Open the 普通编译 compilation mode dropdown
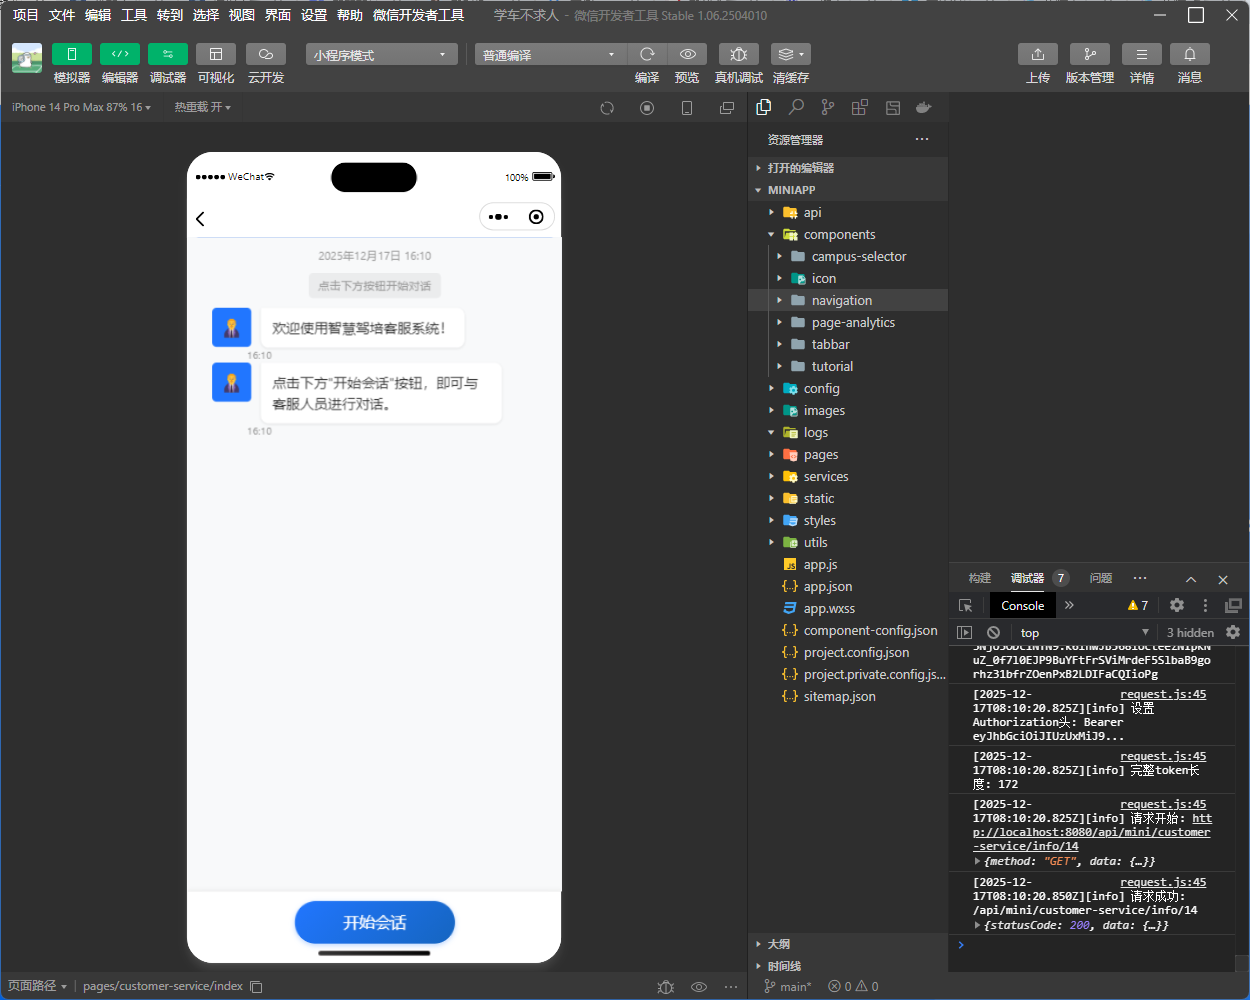 click(x=549, y=54)
